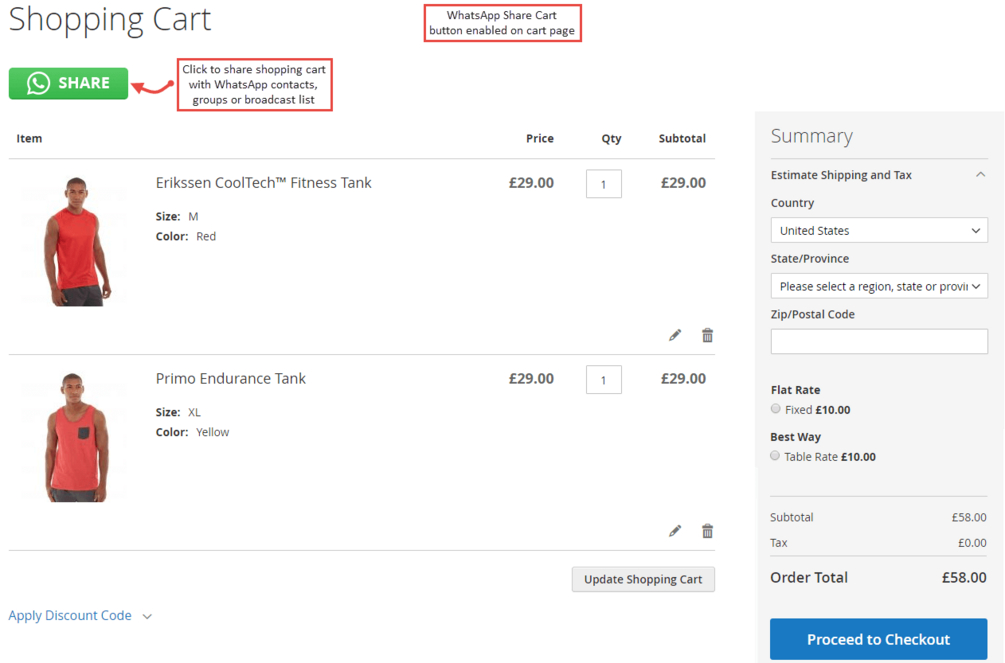Open Primo Endurance Tank product link
1005x663 pixels.
pyautogui.click(x=230, y=379)
